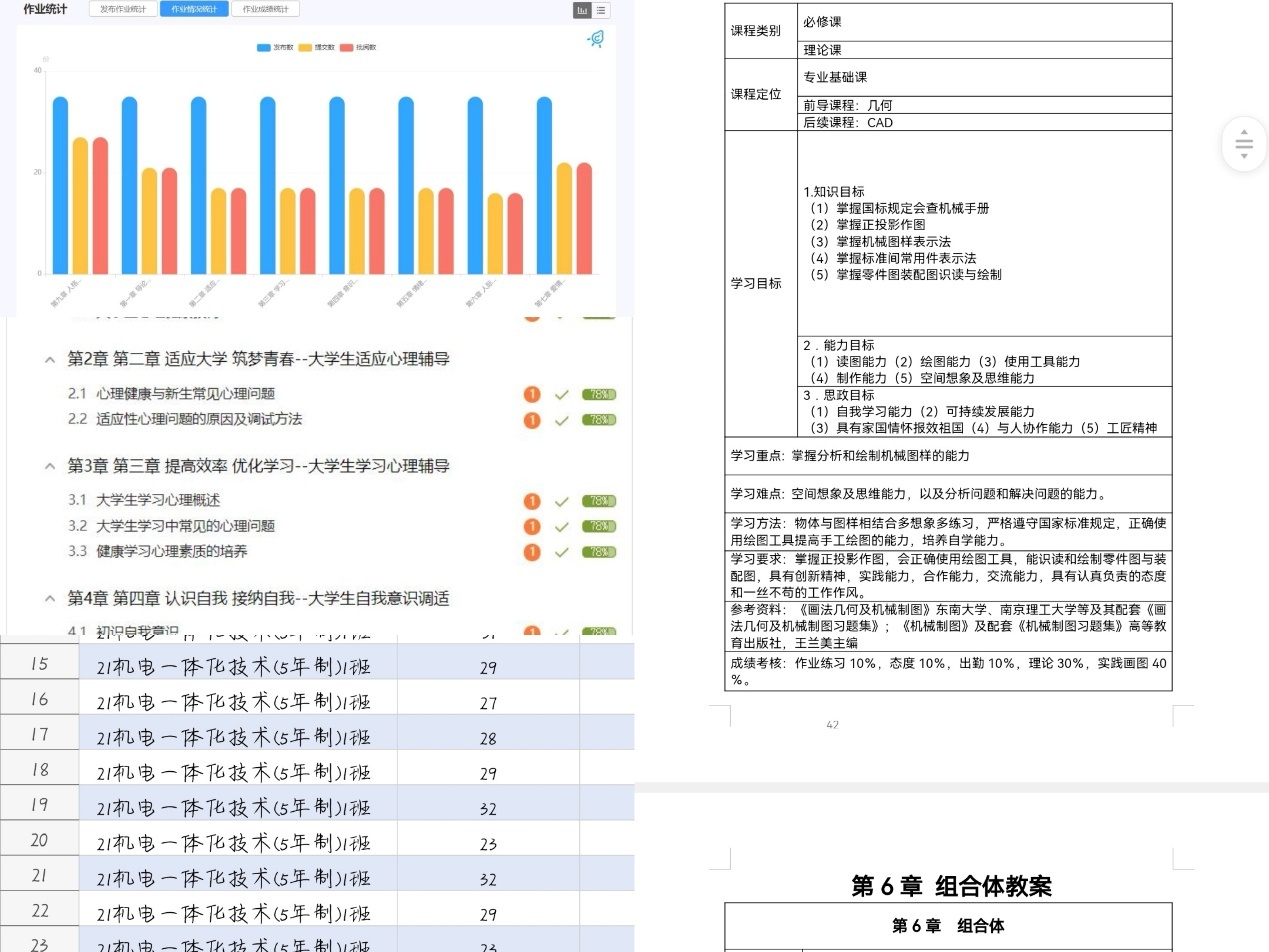
Task: Toggle 发布数 blue legend swatch
Action: 264,47
